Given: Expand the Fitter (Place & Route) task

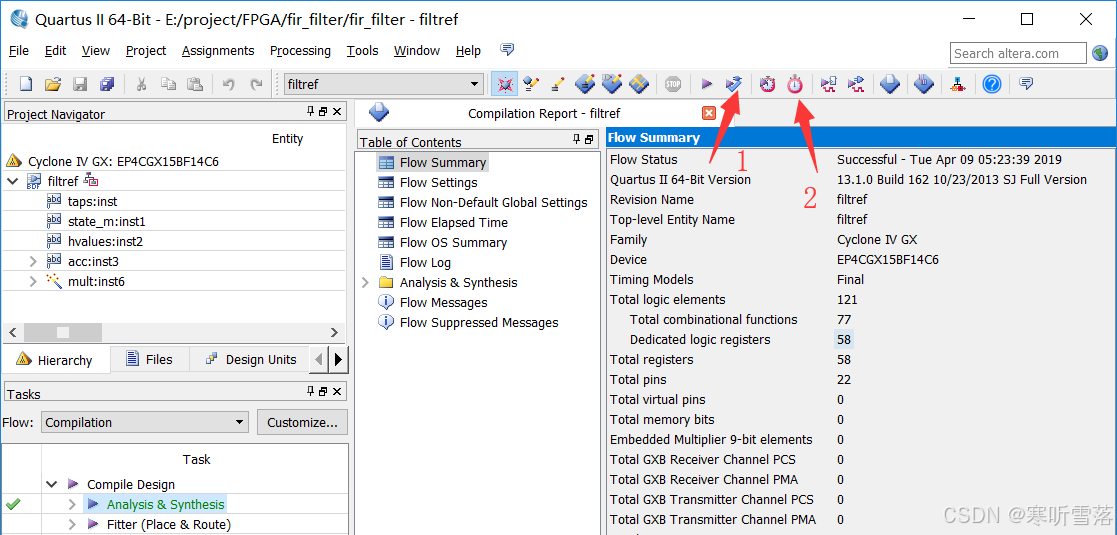Looking at the screenshot, I should (71, 524).
